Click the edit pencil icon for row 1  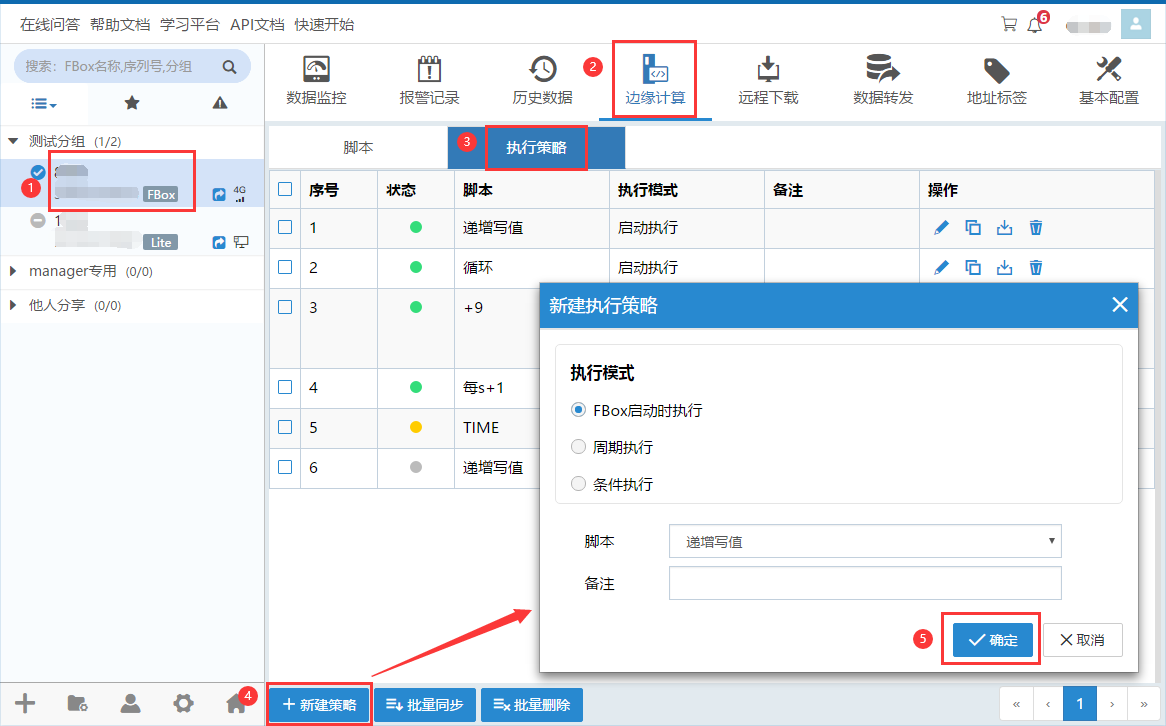(x=940, y=228)
